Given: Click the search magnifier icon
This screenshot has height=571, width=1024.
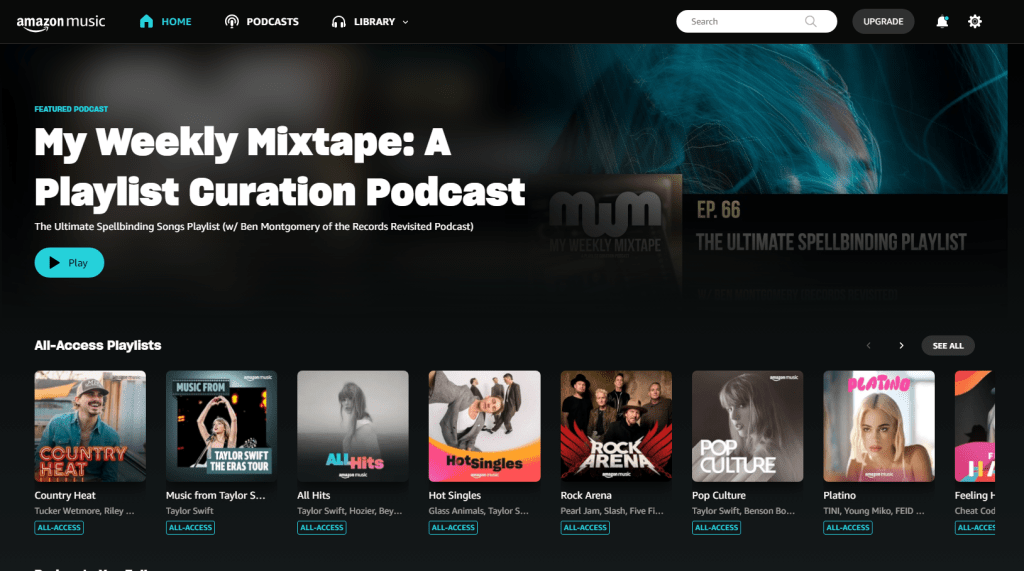Looking at the screenshot, I should coord(811,21).
